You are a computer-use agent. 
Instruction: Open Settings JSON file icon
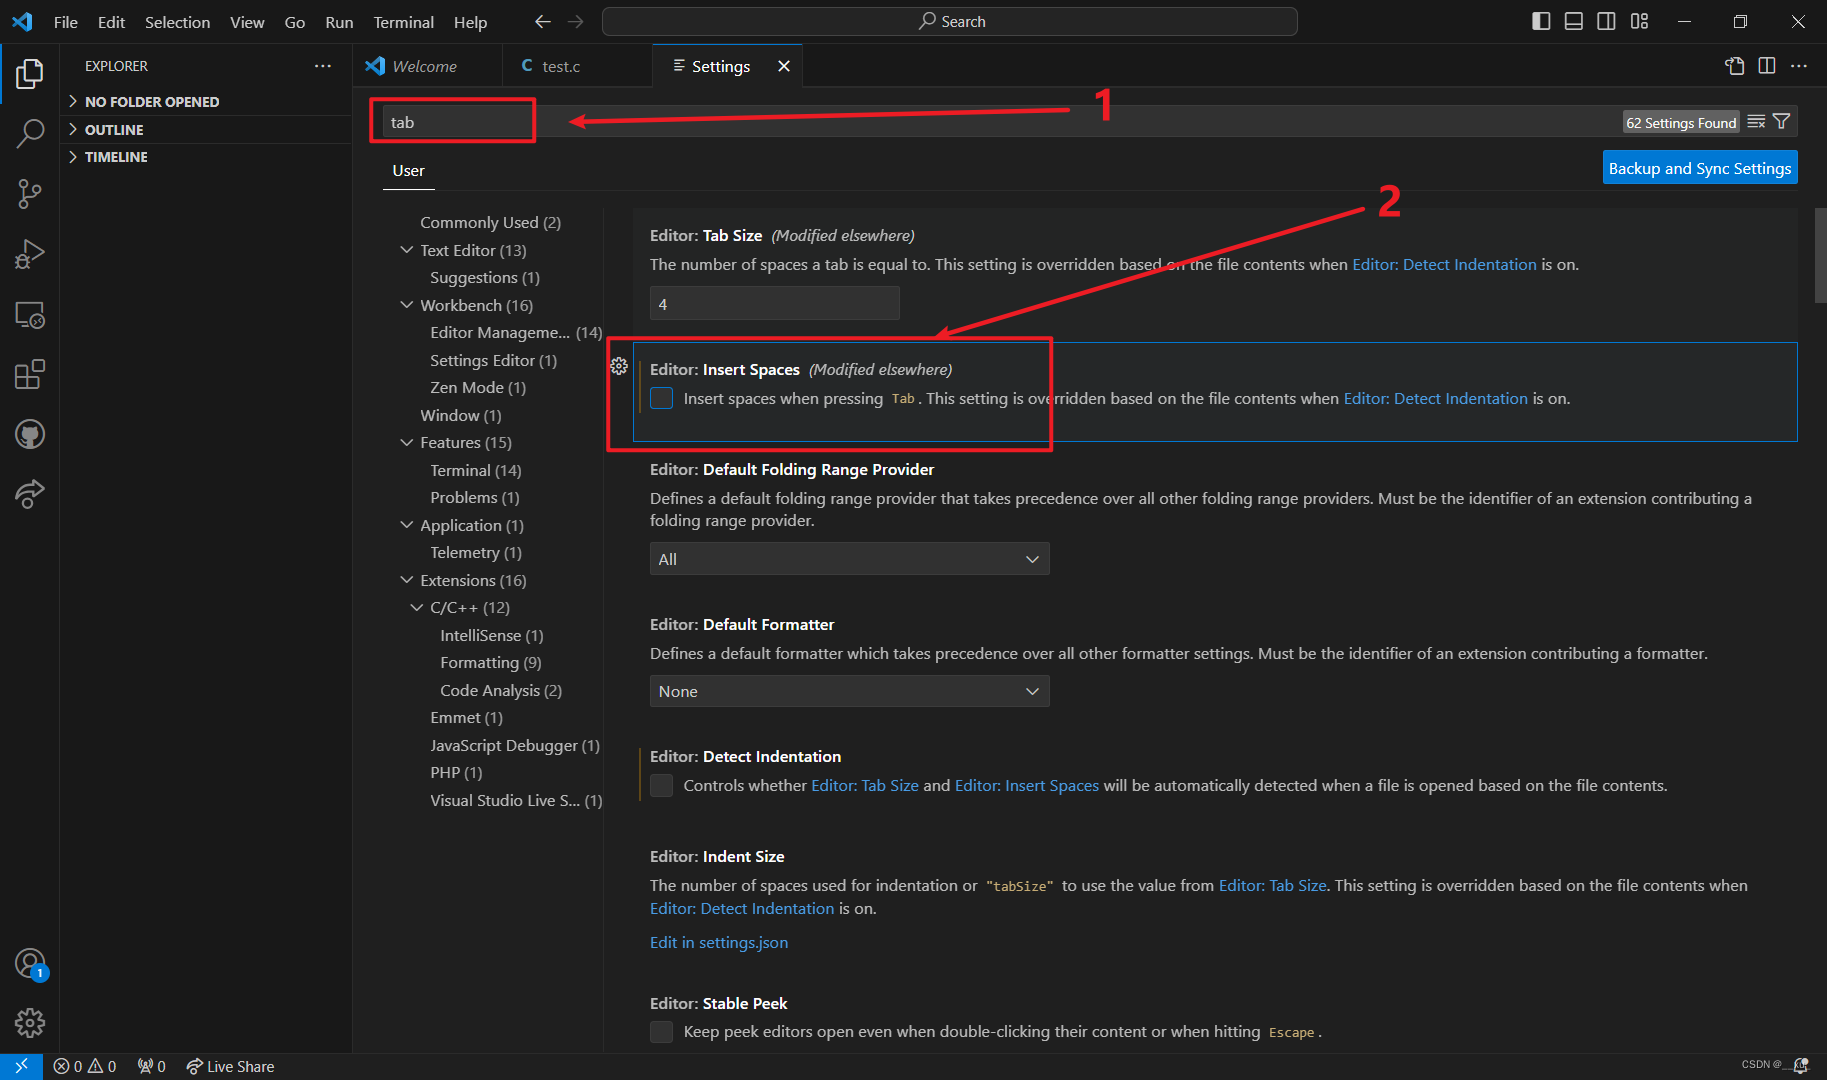tap(1735, 66)
